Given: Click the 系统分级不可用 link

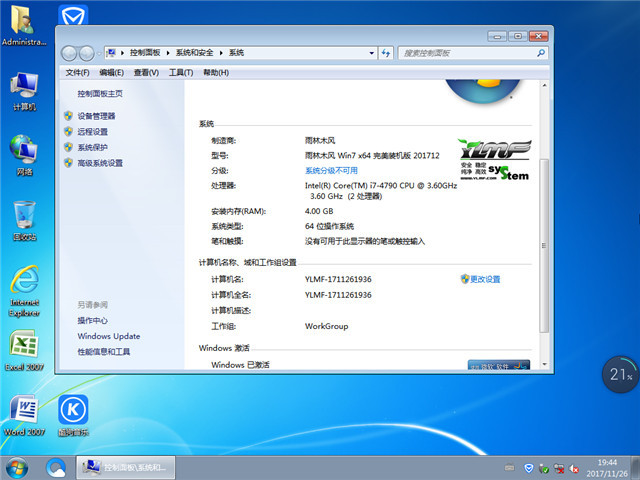Looking at the screenshot, I should pos(331,171).
